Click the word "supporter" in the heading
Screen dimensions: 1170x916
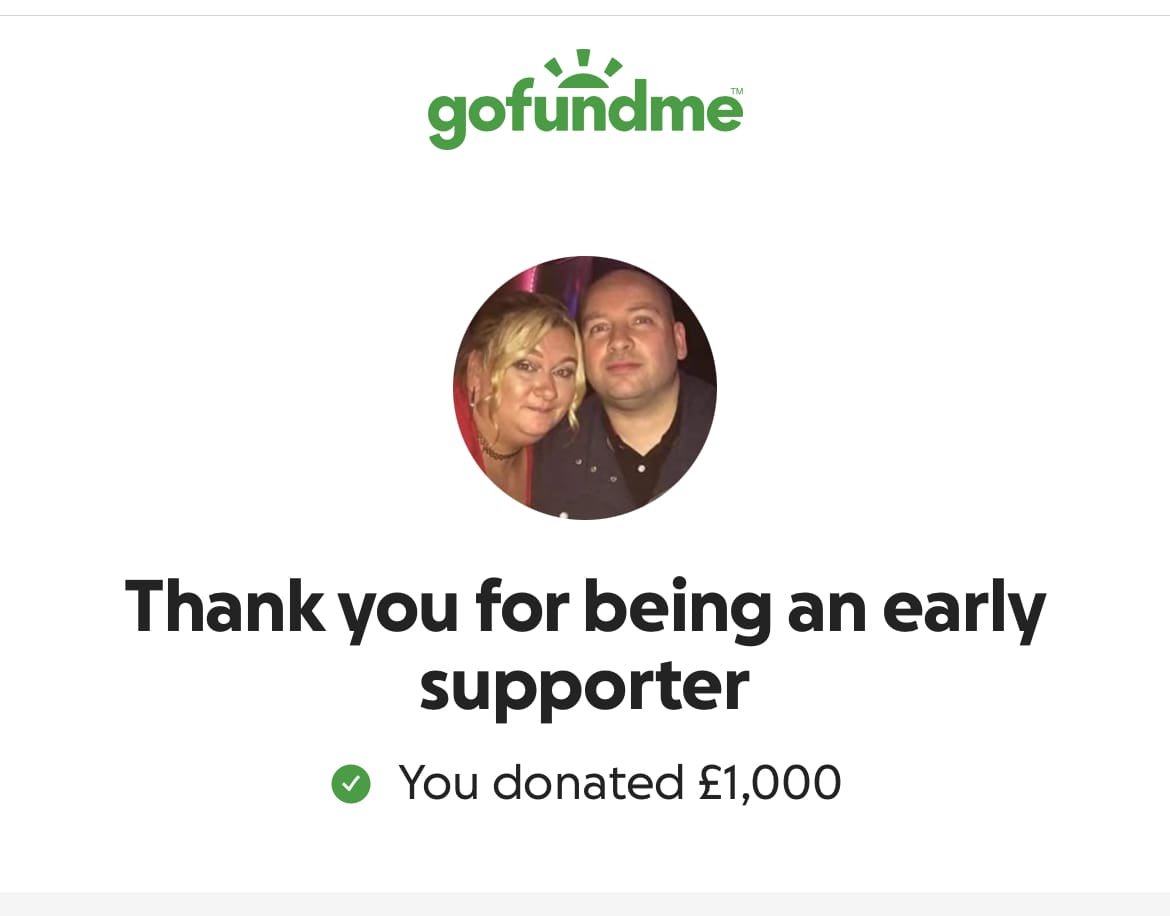click(585, 685)
